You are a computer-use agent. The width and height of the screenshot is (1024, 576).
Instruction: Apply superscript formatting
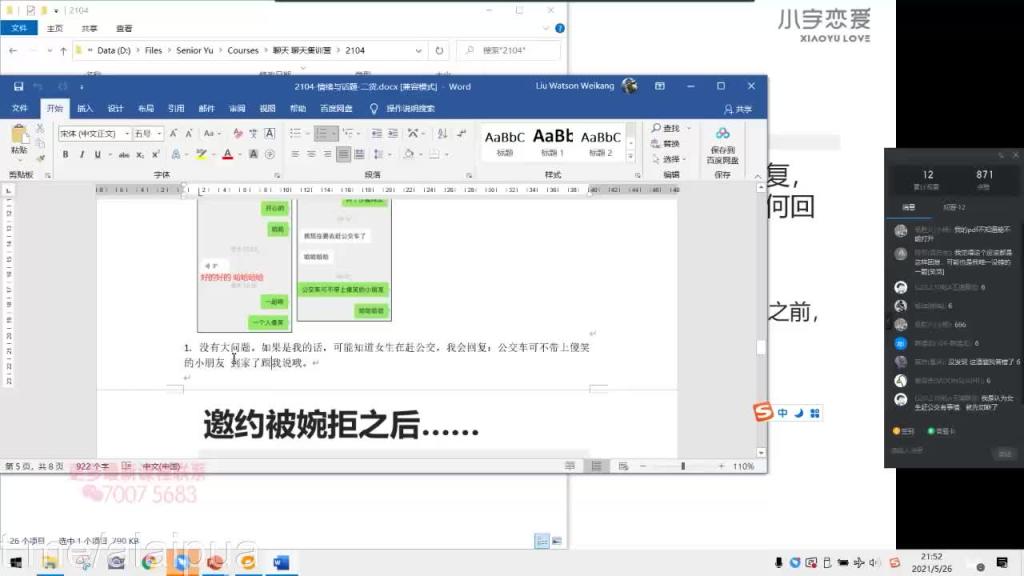click(155, 155)
